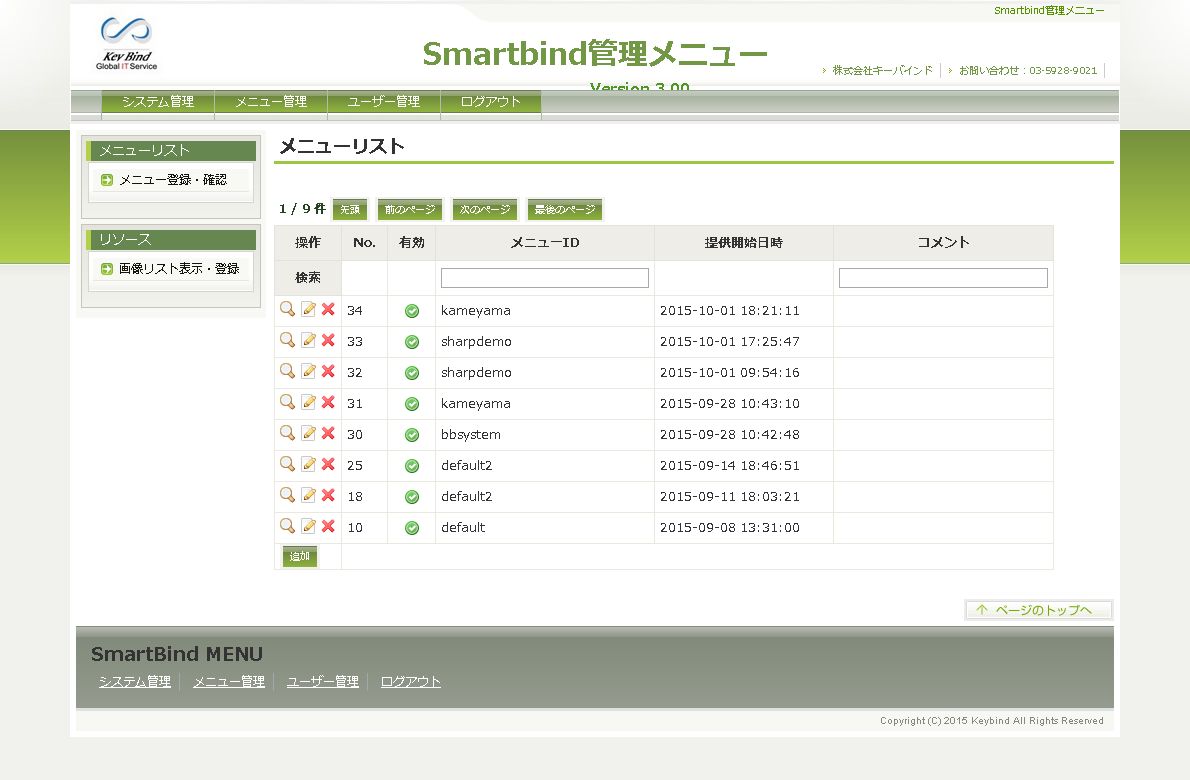Select the date 2015-10-01 09:54:16
Image resolution: width=1190 pixels, height=780 pixels.
click(x=729, y=373)
